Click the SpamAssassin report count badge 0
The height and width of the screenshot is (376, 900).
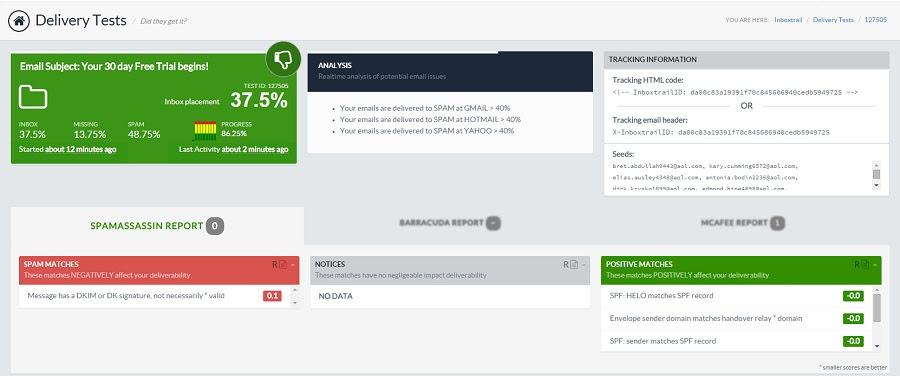(x=215, y=226)
